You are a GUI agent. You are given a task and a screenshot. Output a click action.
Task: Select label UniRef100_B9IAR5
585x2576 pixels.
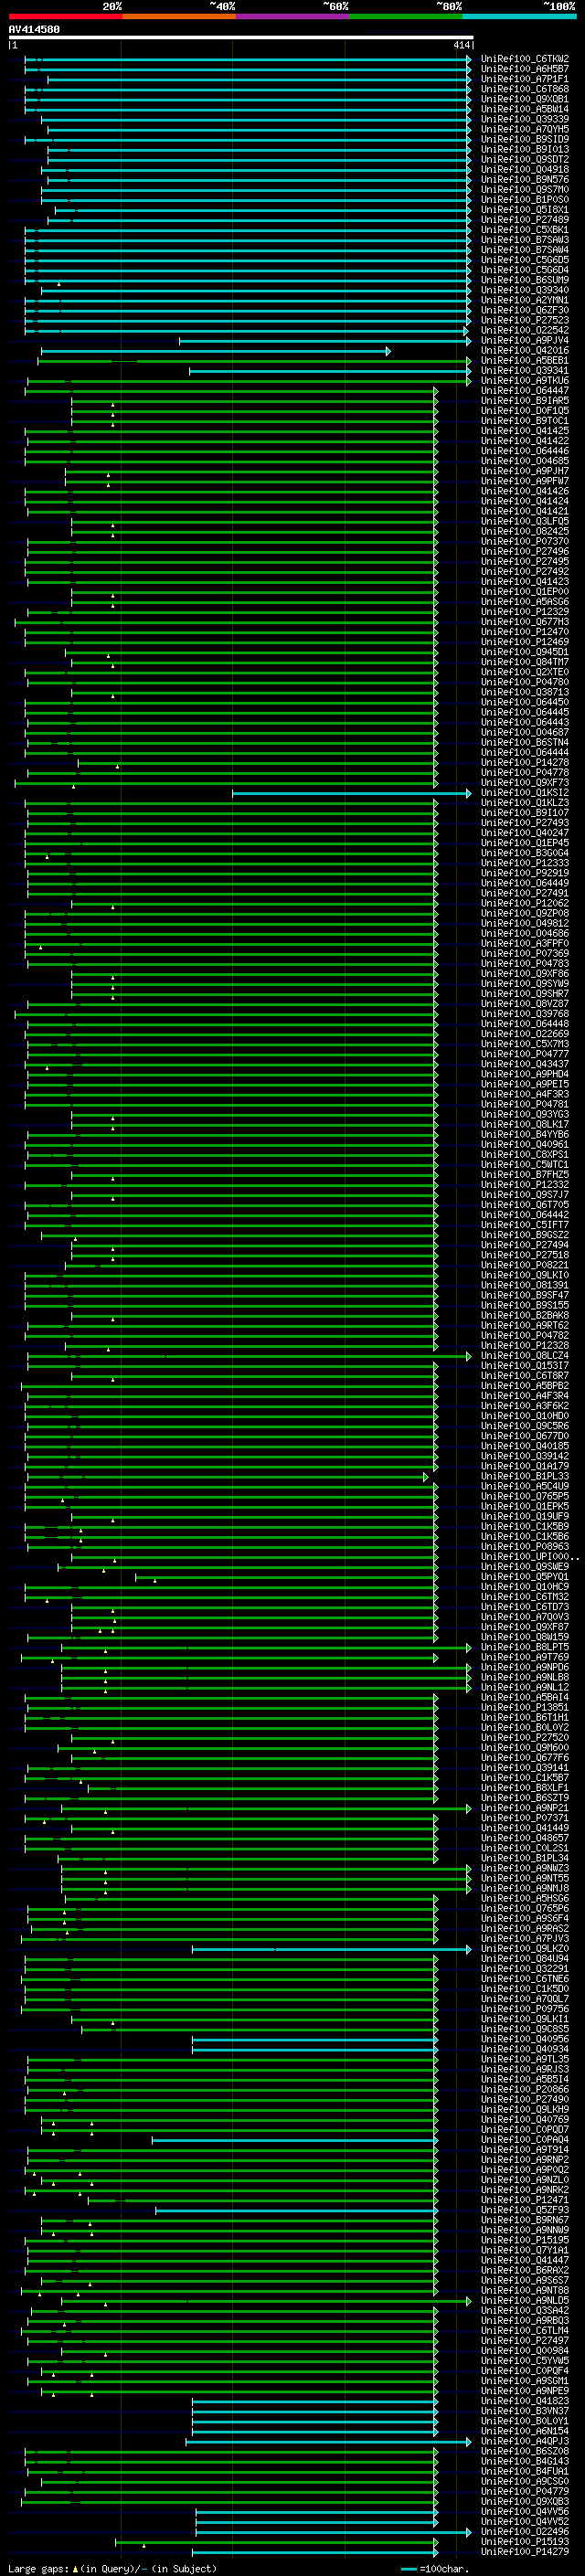[525, 400]
